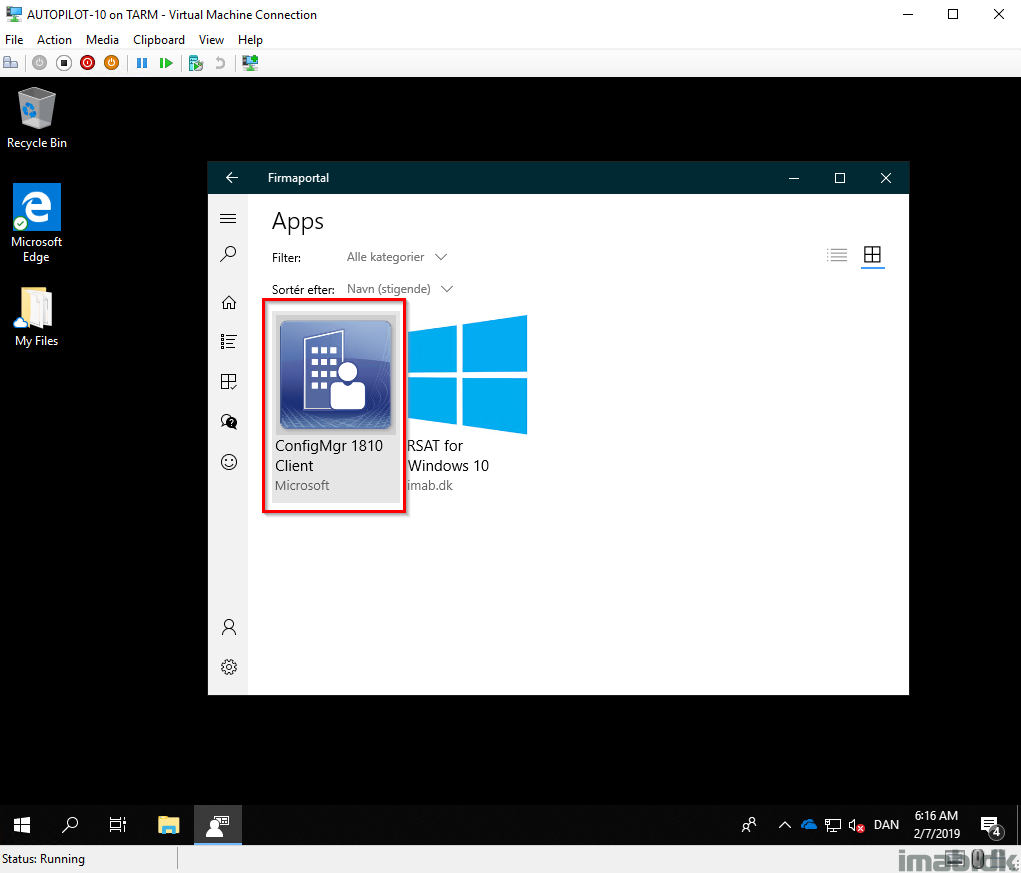Open the RSAT for Windows 10 app tile
The image size is (1021, 873).
(466, 404)
